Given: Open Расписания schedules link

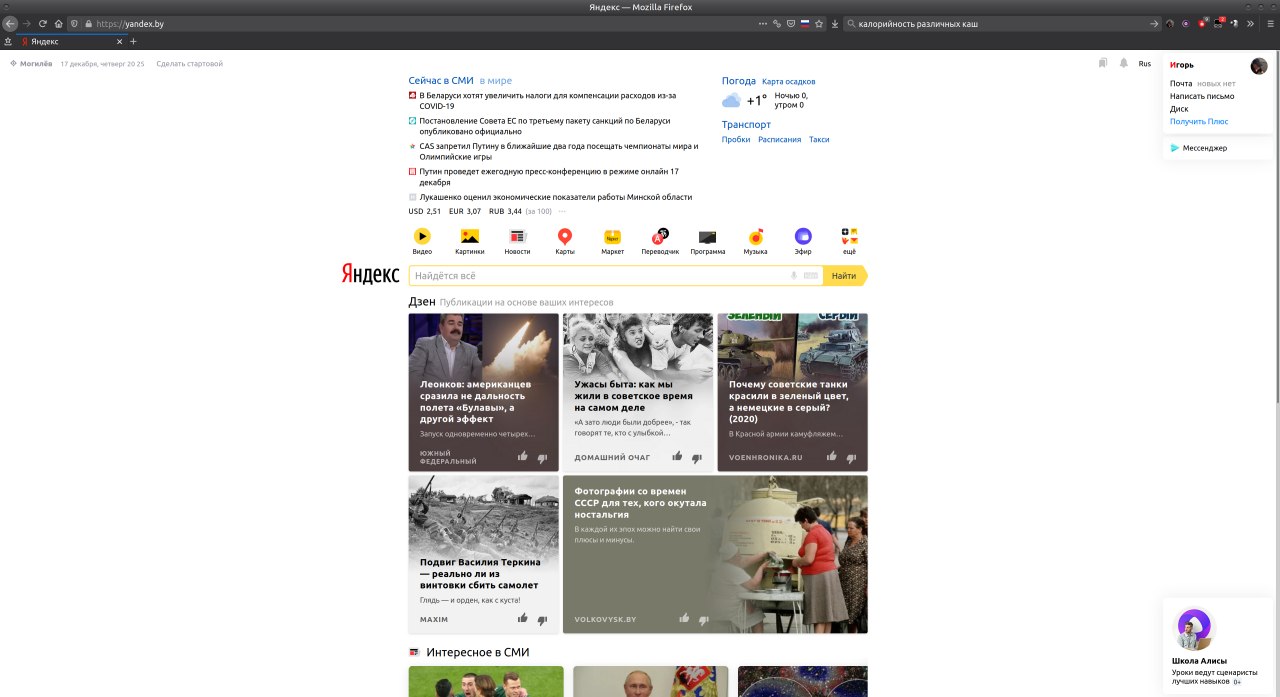Looking at the screenshot, I should coord(779,139).
